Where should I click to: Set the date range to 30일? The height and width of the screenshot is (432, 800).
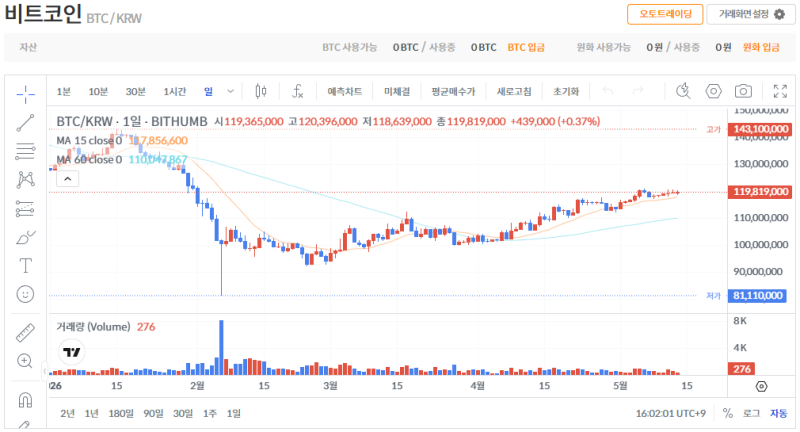[x=183, y=413]
